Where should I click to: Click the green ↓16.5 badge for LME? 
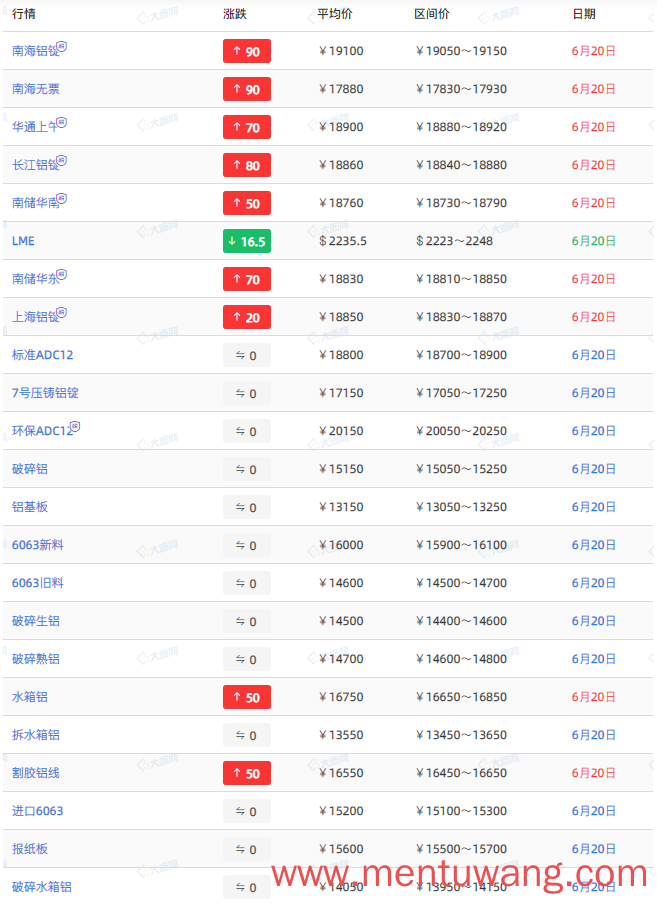coord(247,242)
